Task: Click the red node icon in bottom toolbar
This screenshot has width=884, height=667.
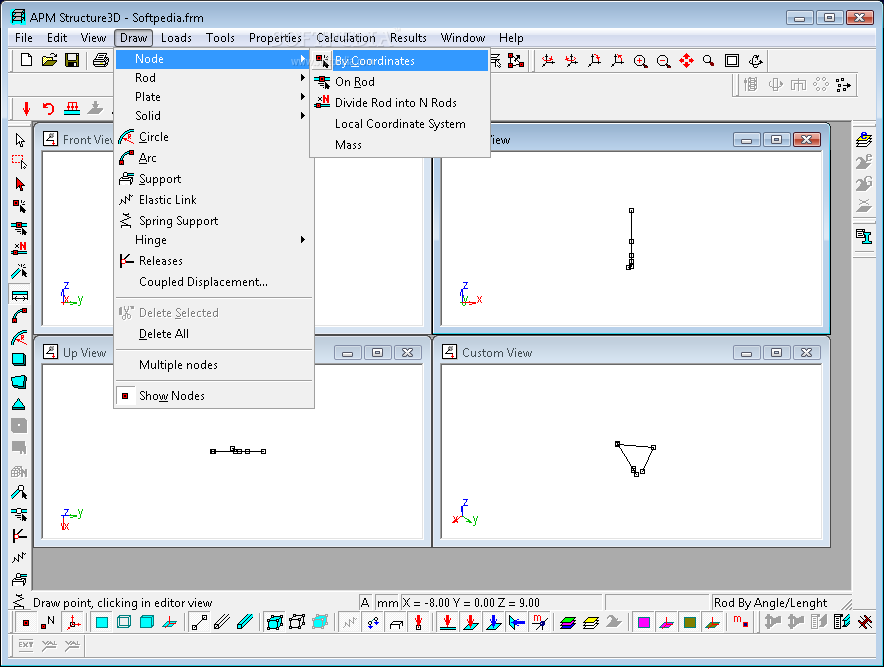Action: click(x=26, y=622)
